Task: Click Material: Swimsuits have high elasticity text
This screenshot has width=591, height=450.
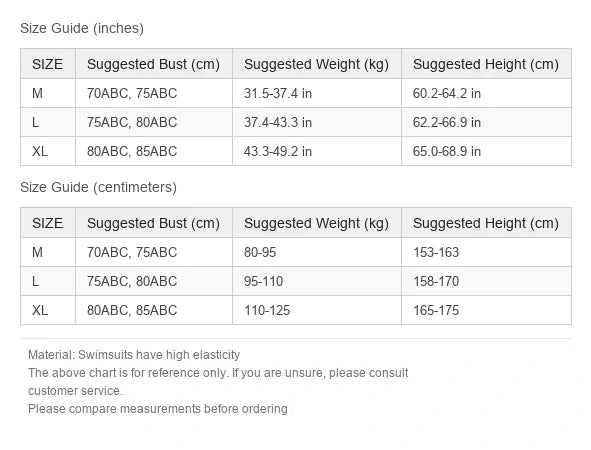Action: coord(134,355)
